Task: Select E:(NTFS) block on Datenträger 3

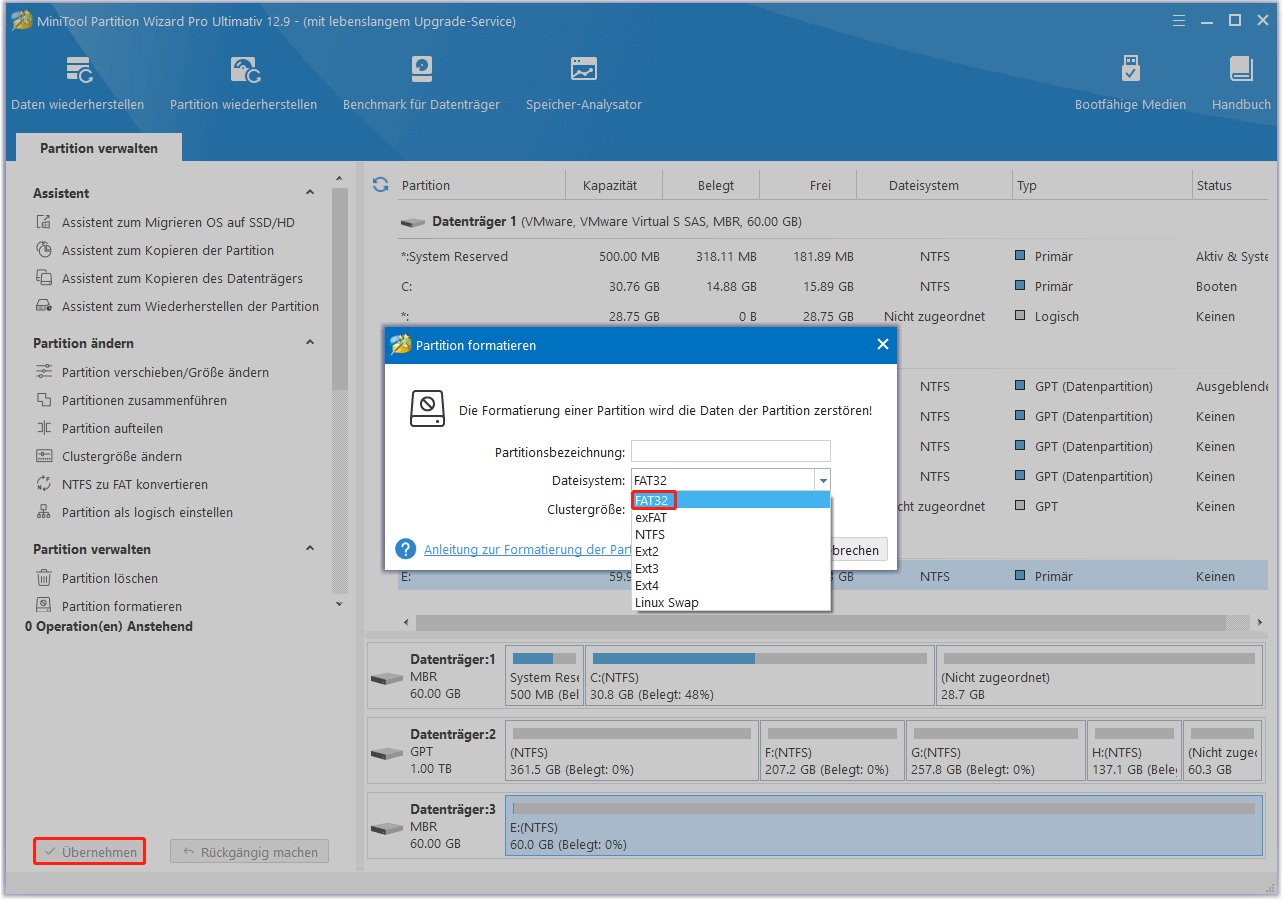Action: [x=884, y=827]
